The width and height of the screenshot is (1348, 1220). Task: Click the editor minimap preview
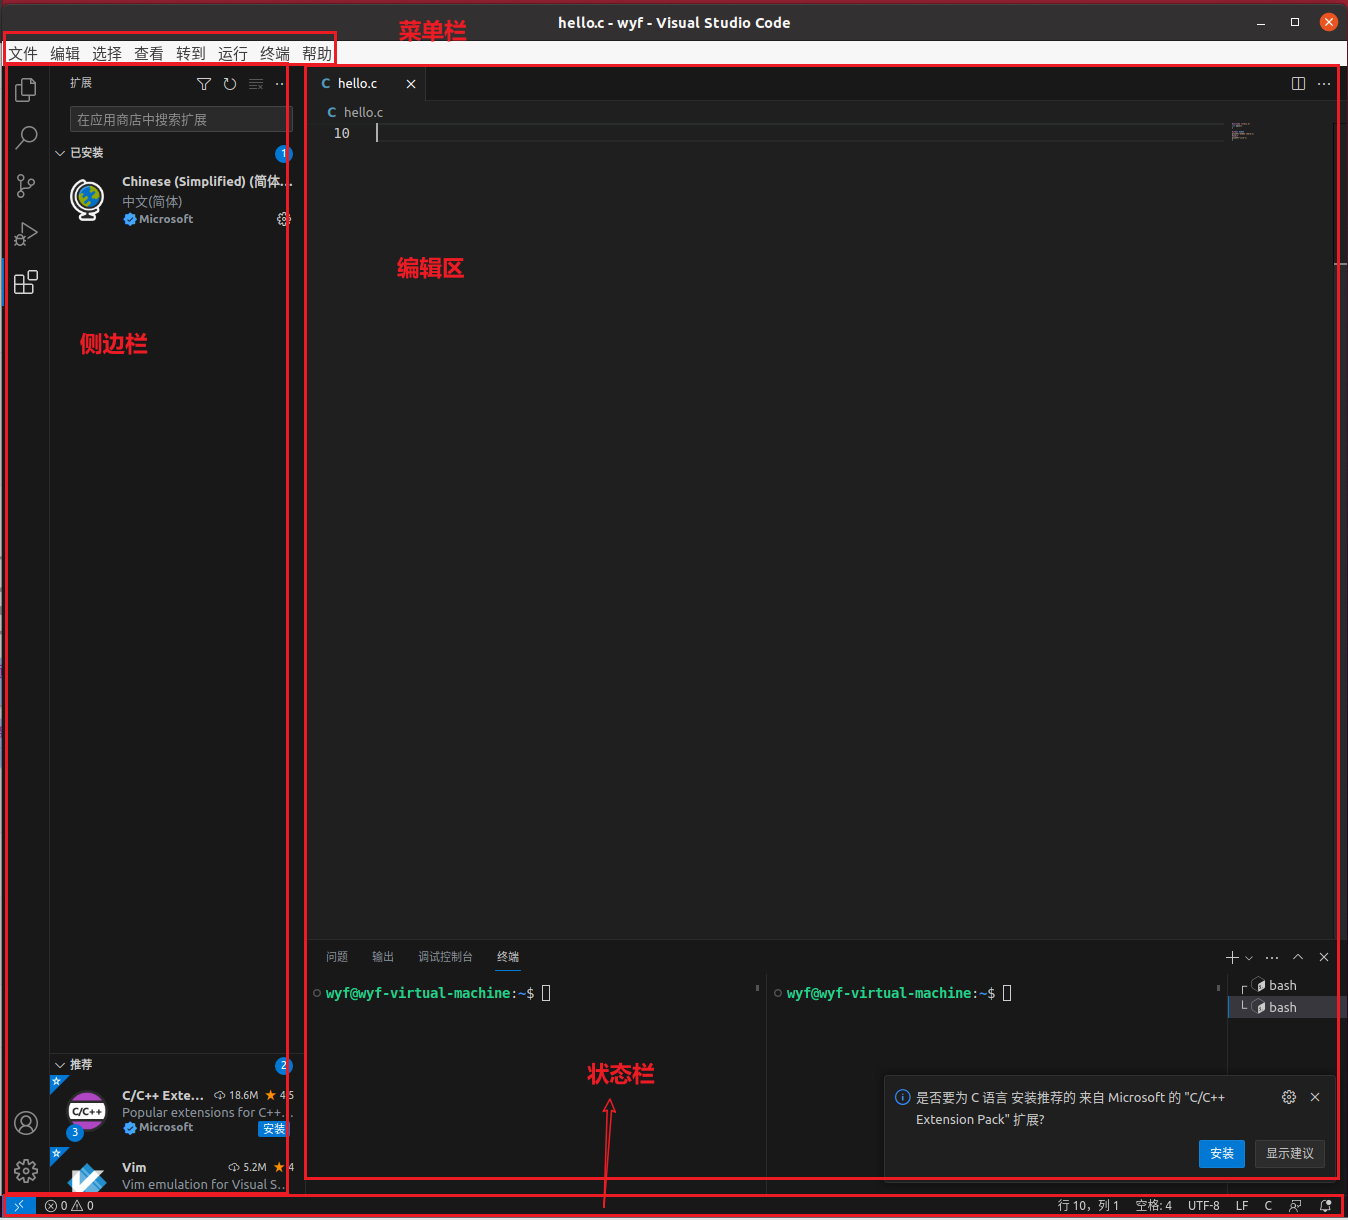pyautogui.click(x=1242, y=131)
